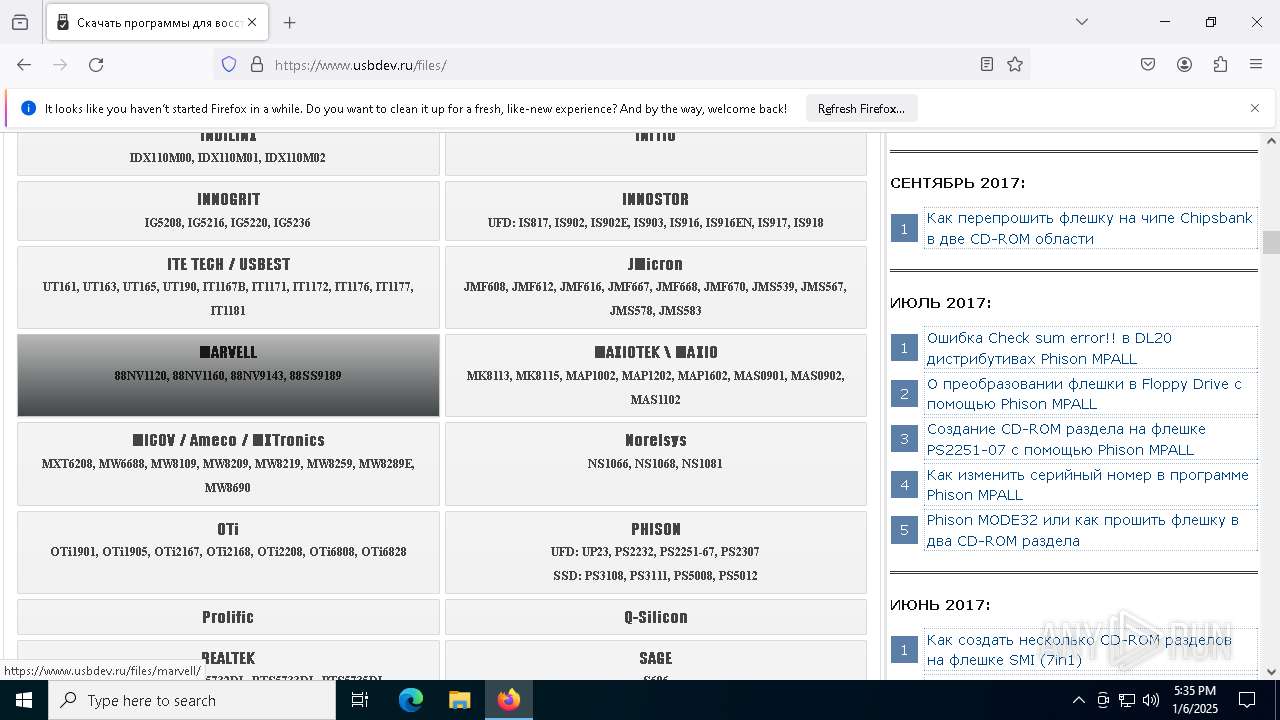Open highlighted MARVELL card
Viewport: 1280px width, 720px height.
[228, 375]
